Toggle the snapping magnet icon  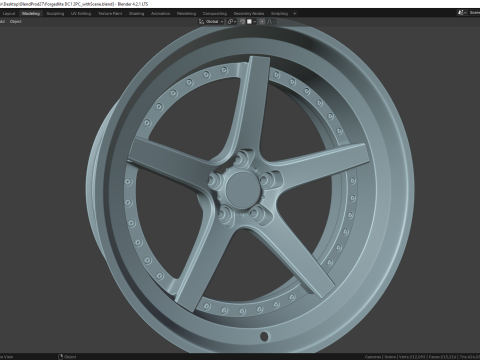[242, 22]
